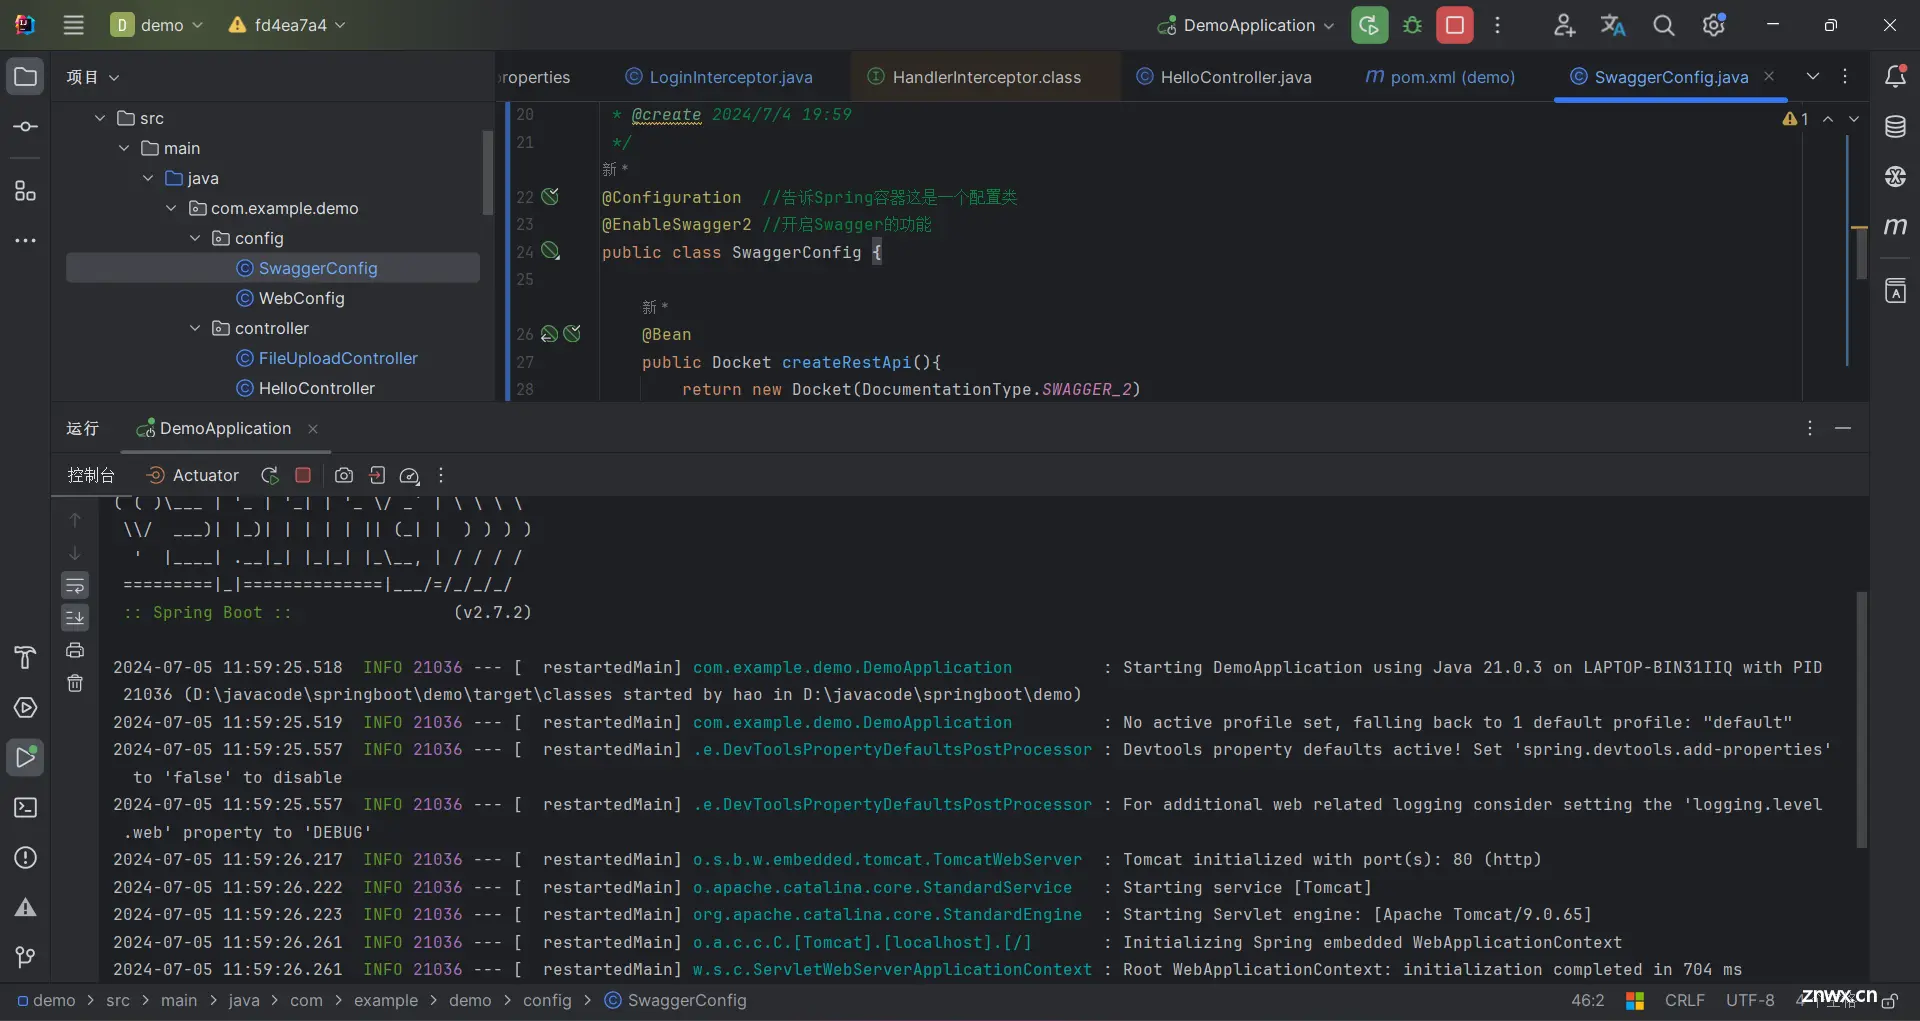Toggle soft-wrap in console
Screen dimensions: 1920x1021
(75, 585)
